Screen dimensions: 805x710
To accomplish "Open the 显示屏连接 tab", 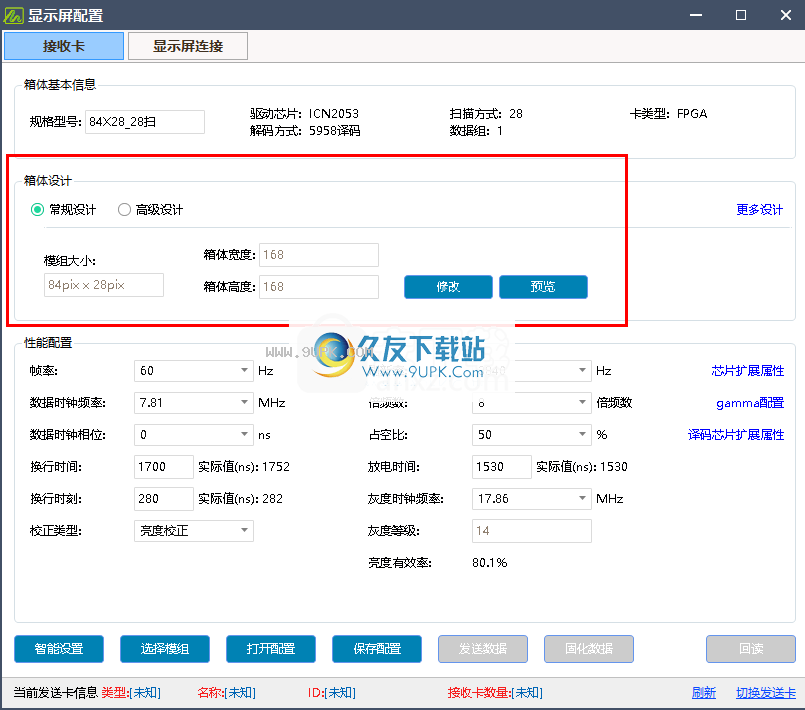I will click(188, 46).
